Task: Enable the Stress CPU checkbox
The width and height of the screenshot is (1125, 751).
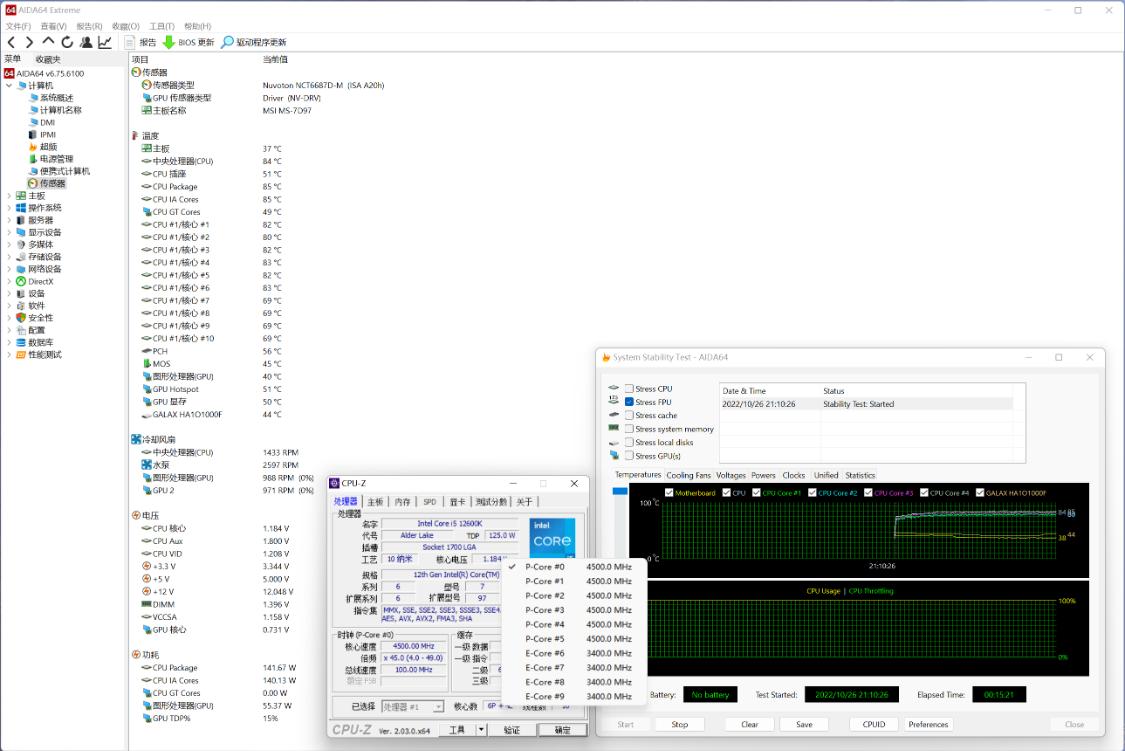Action: click(x=629, y=389)
